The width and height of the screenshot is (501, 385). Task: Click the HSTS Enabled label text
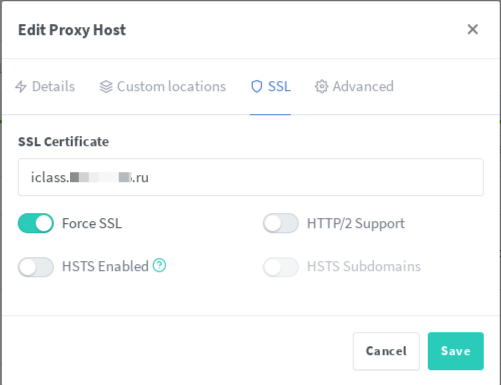point(105,266)
